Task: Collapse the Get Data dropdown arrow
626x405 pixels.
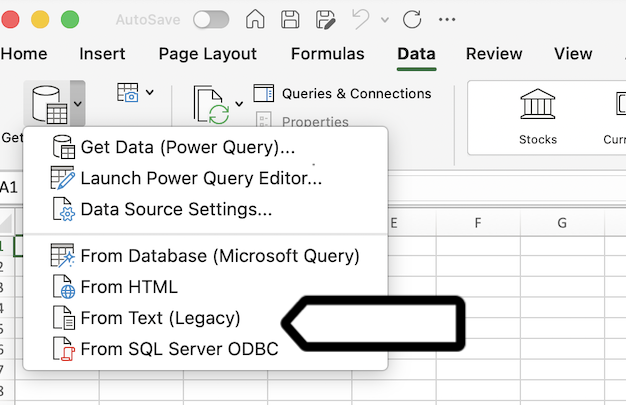Action: (x=78, y=104)
